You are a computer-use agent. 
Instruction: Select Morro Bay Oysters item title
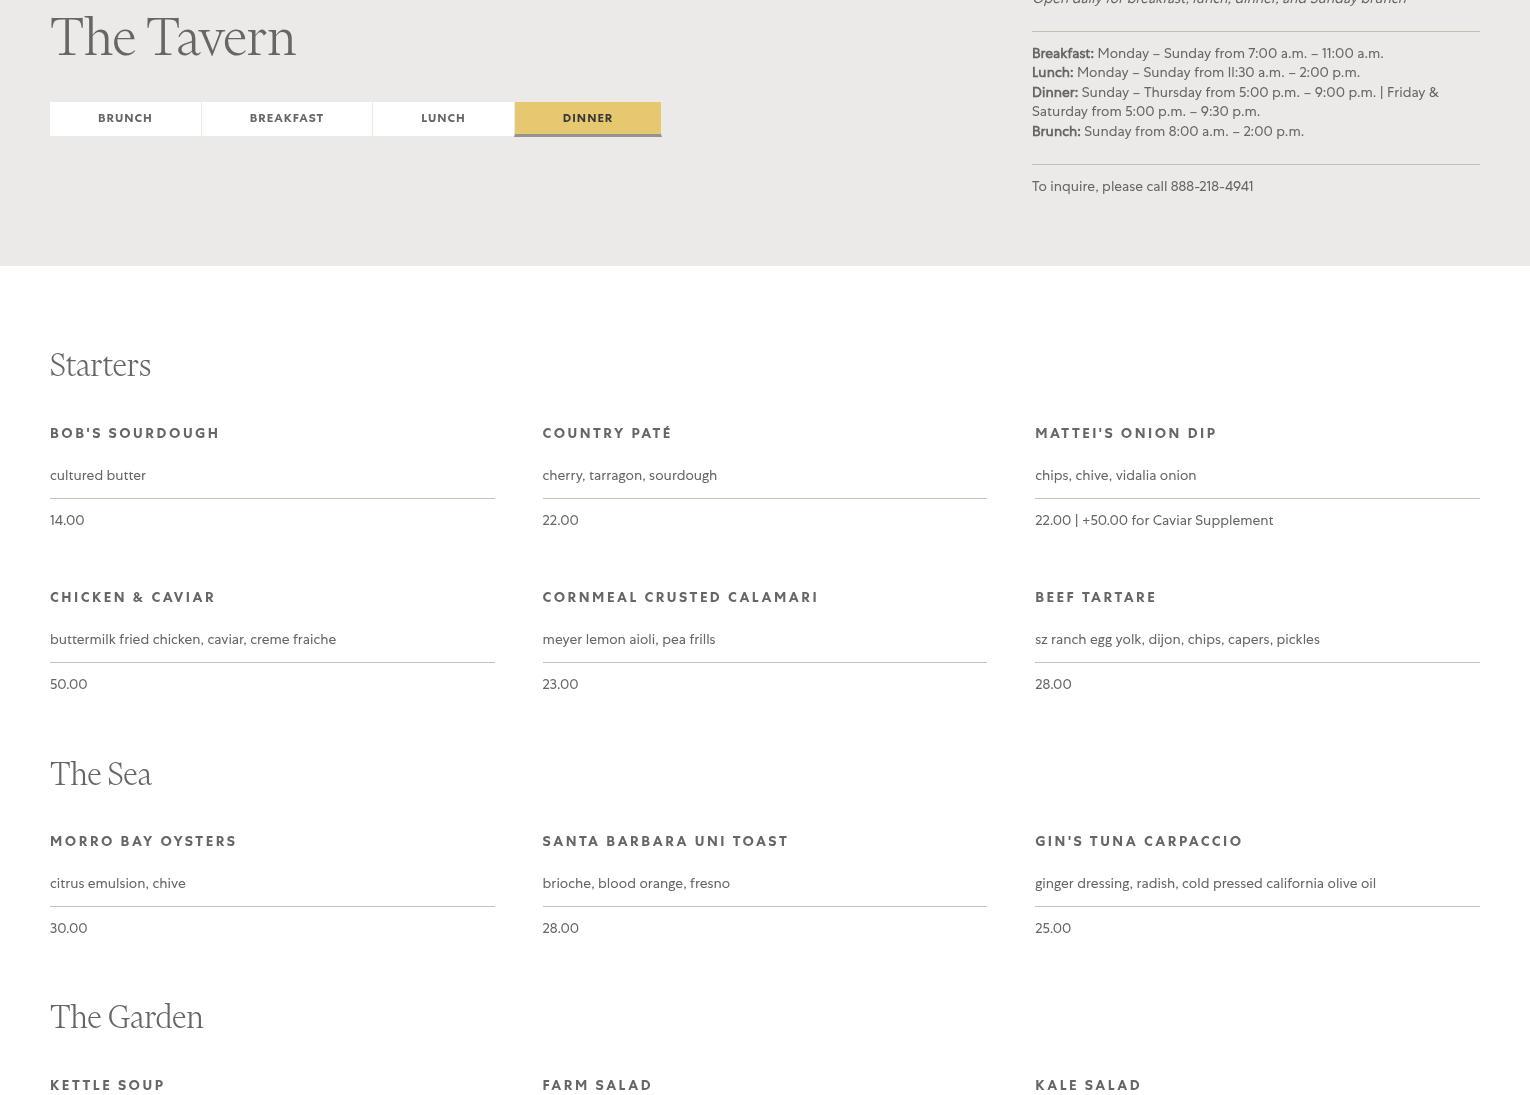click(x=143, y=841)
